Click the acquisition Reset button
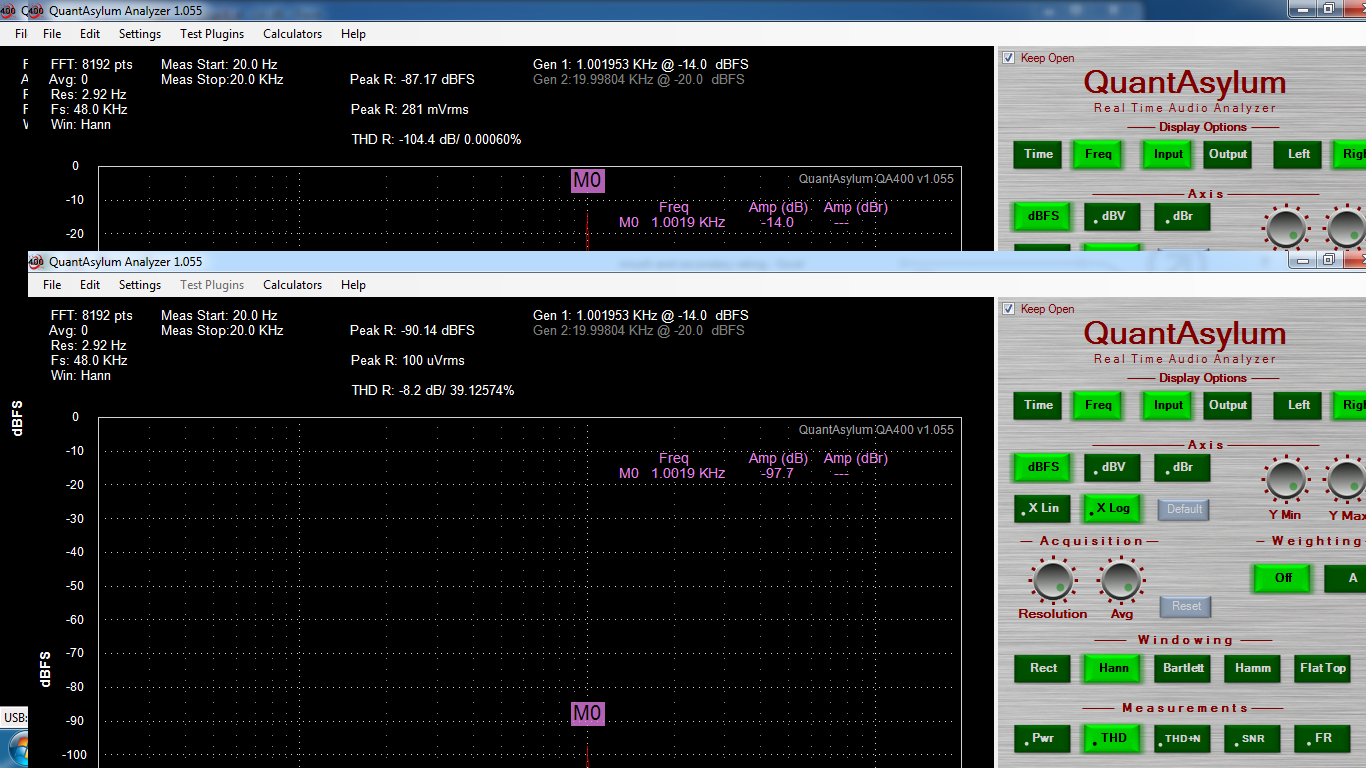Screen dimensions: 1366x768 (1186, 606)
